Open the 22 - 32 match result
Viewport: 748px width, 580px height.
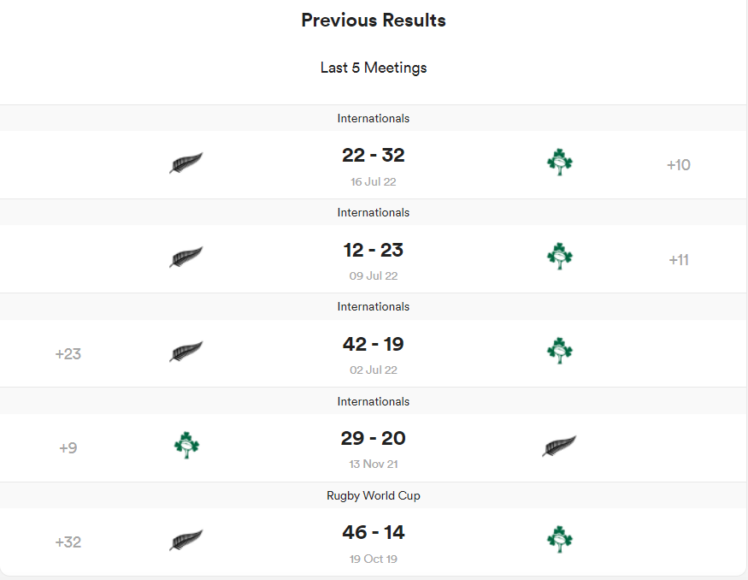[373, 155]
